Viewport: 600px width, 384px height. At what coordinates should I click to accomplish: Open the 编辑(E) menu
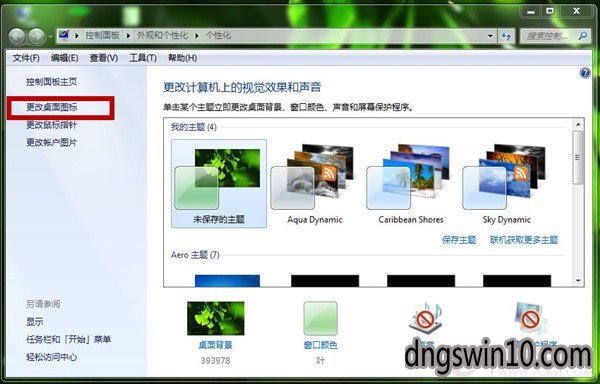(64, 58)
